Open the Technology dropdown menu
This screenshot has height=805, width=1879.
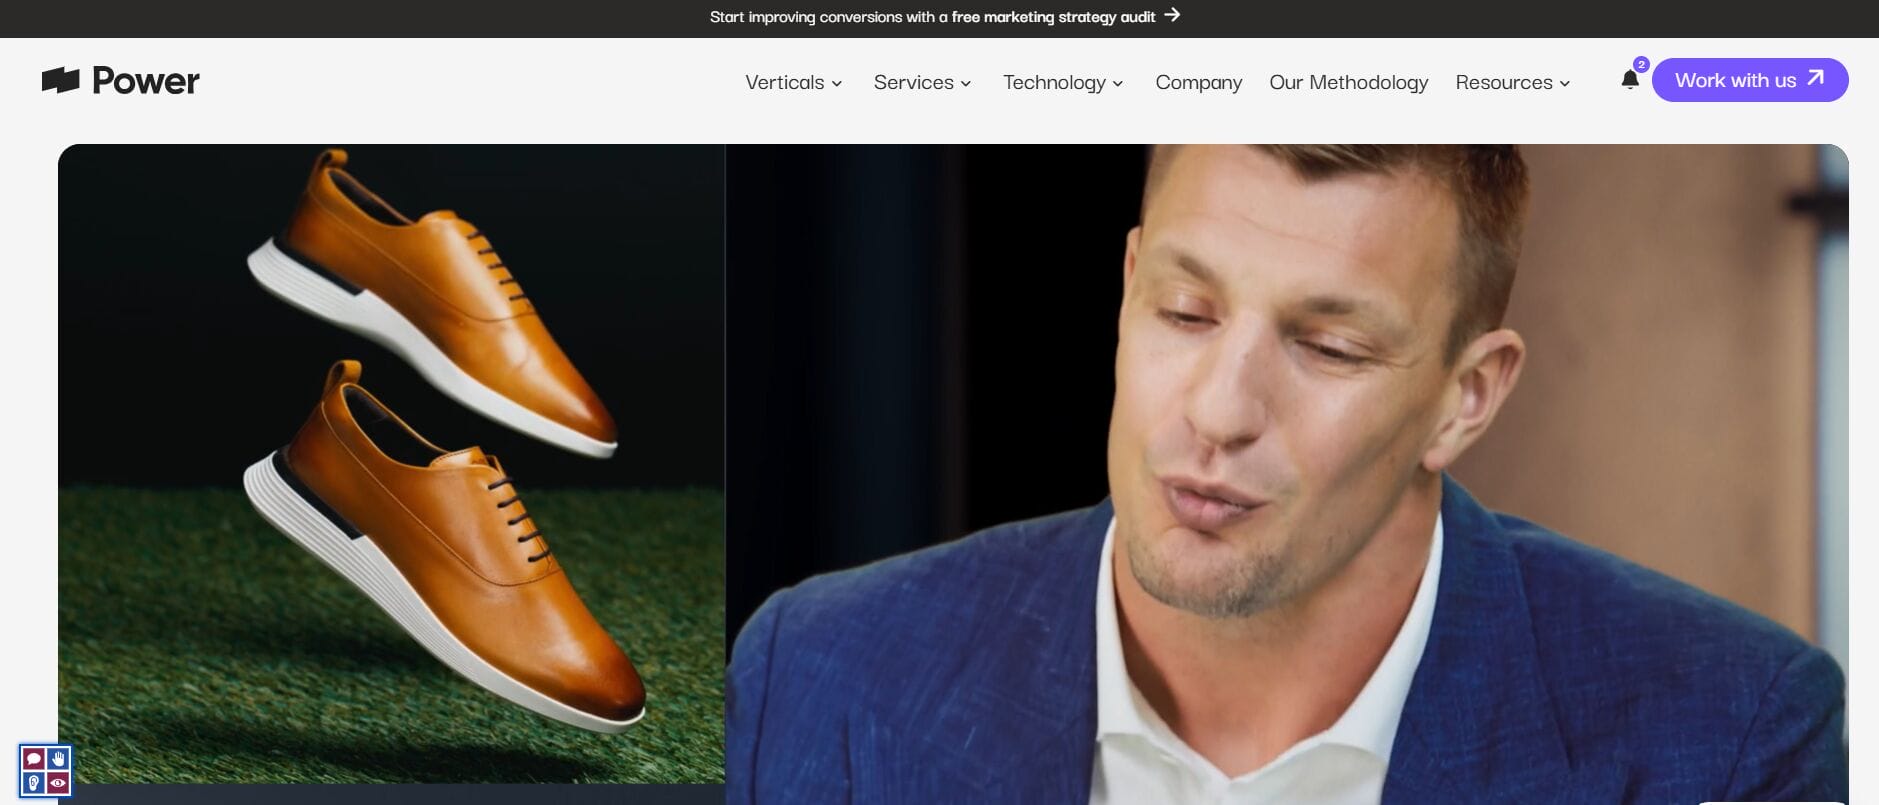pos(1062,83)
